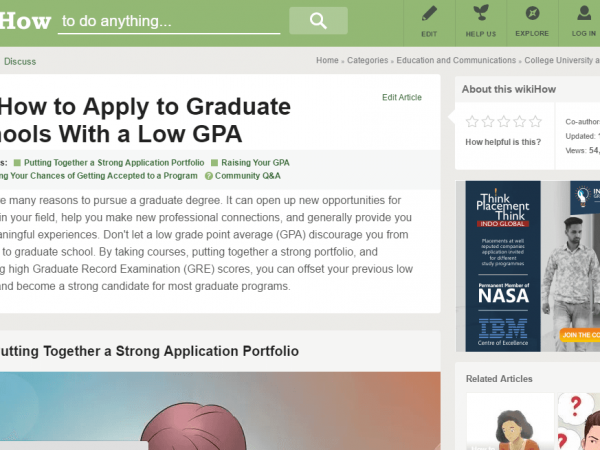
Task: Click the Community Q&A question mark icon
Action: coord(209,176)
